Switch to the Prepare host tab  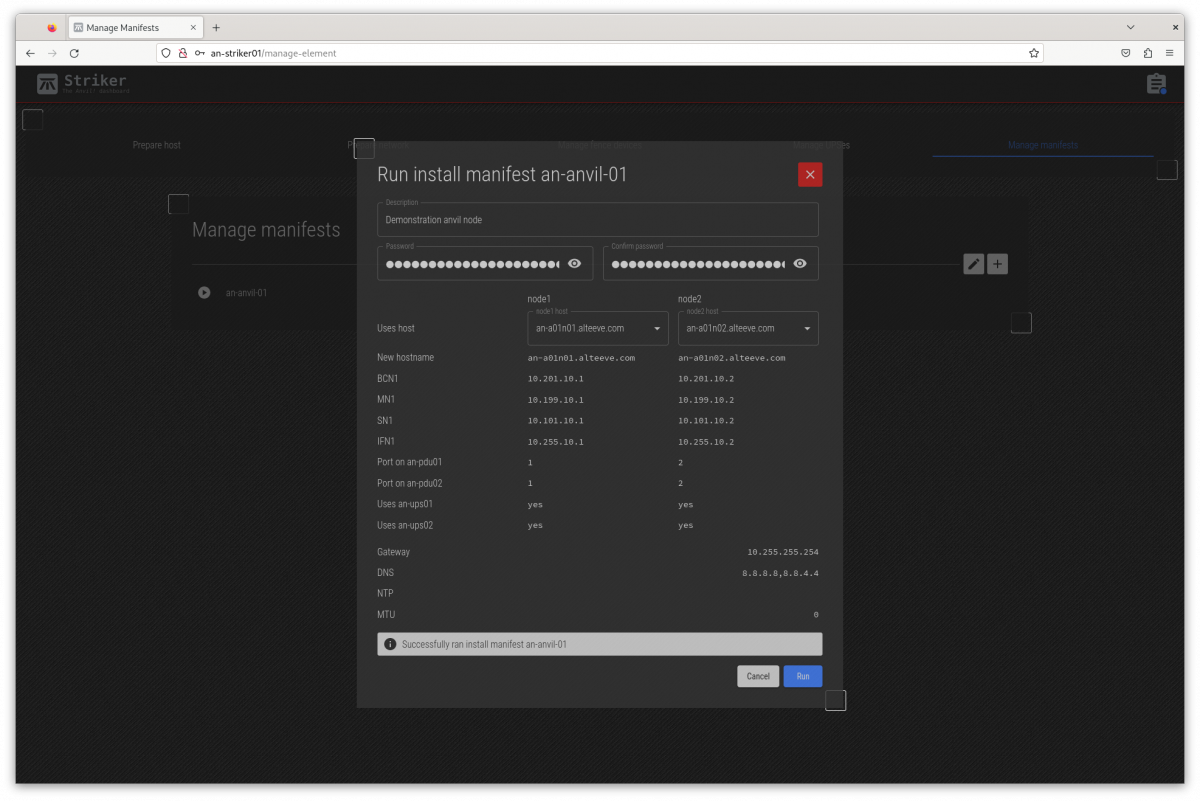pyautogui.click(x=157, y=145)
